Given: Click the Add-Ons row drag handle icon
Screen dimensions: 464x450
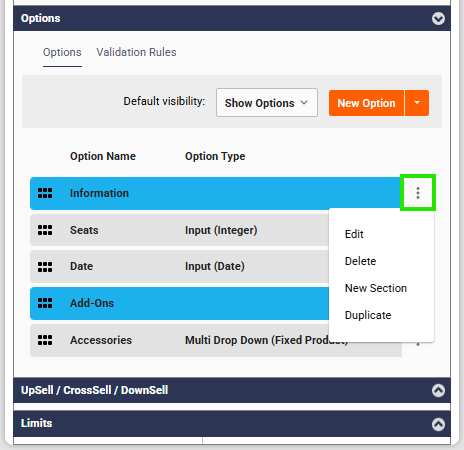Looking at the screenshot, I should pyautogui.click(x=45, y=303).
